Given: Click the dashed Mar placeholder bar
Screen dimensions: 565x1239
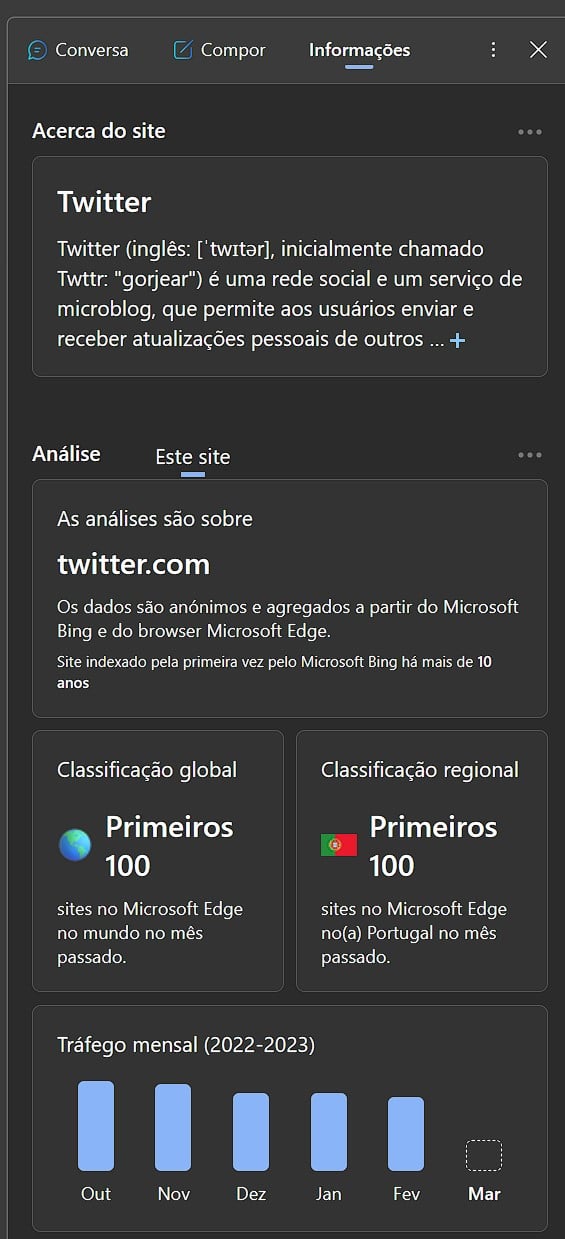Looking at the screenshot, I should click(x=484, y=1155).
